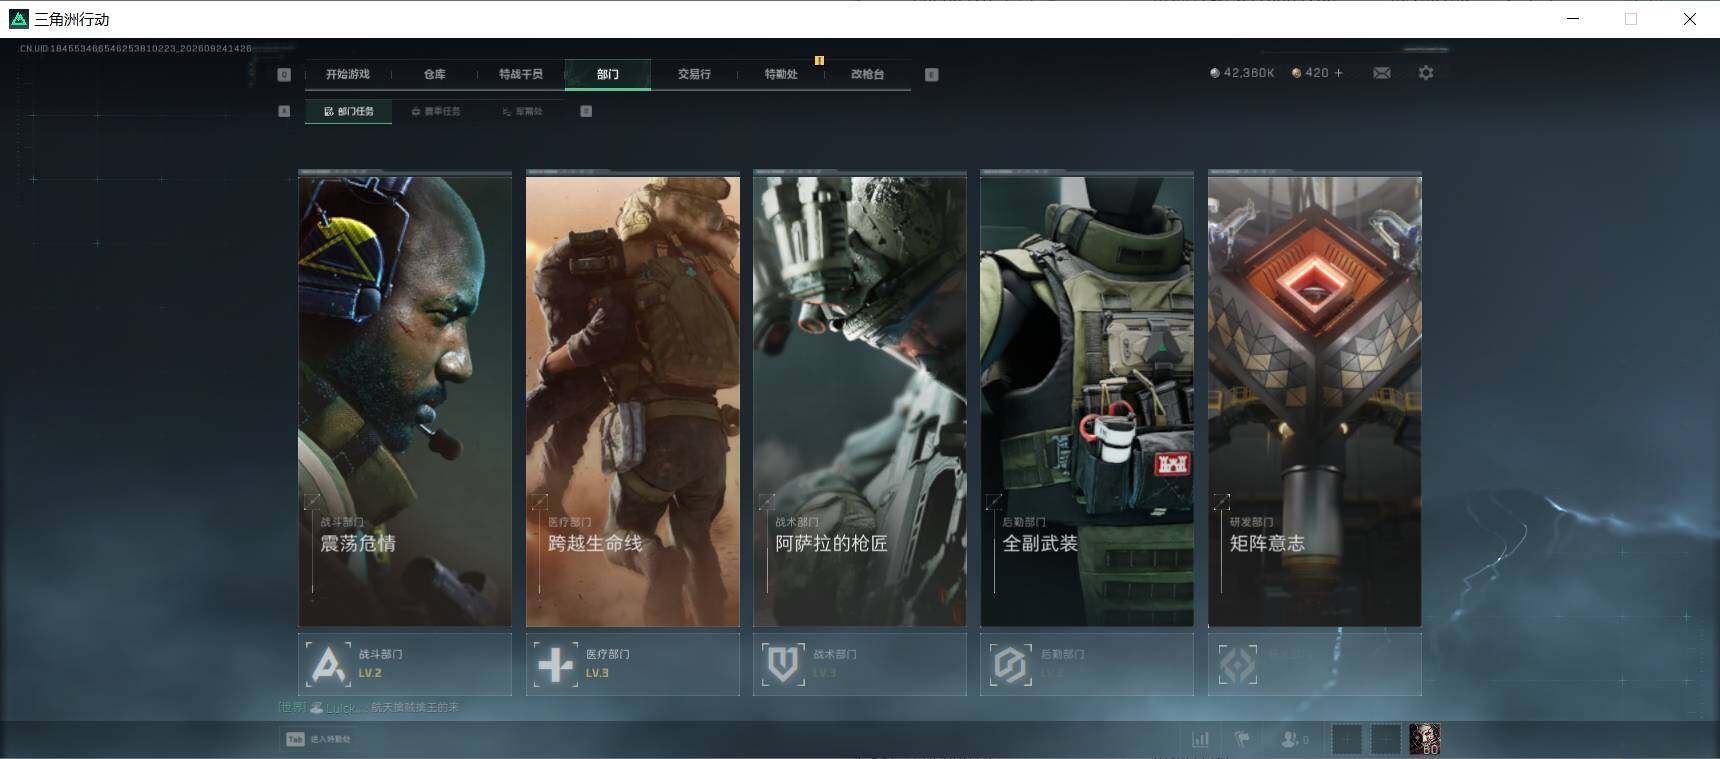Go to the 交易行 tab
The height and width of the screenshot is (759, 1720).
click(x=694, y=74)
